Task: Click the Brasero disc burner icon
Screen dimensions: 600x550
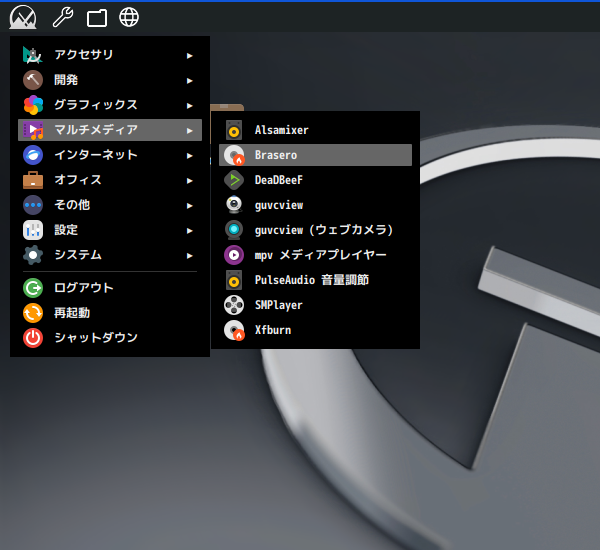Action: 234,155
